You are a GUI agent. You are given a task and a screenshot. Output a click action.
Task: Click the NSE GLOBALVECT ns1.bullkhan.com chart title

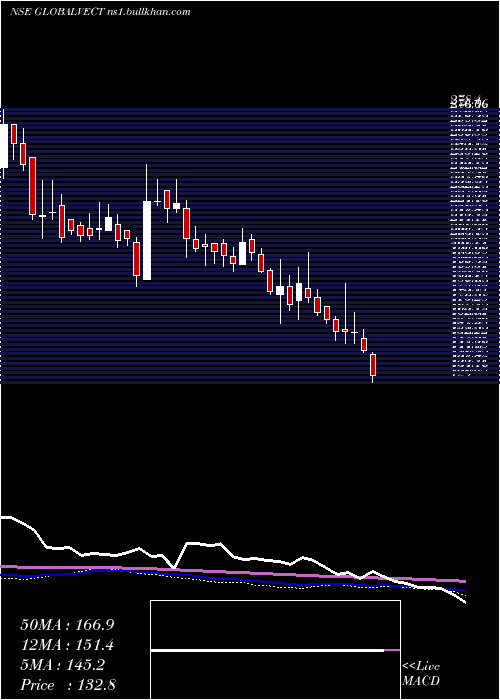(100, 12)
